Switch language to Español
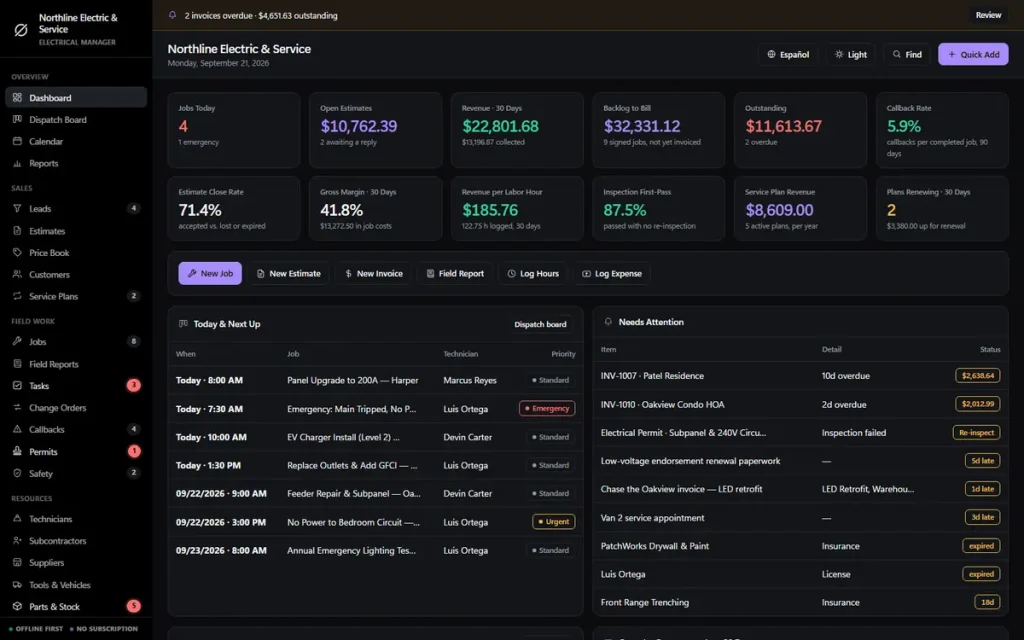This screenshot has height=640, width=1024. (788, 54)
